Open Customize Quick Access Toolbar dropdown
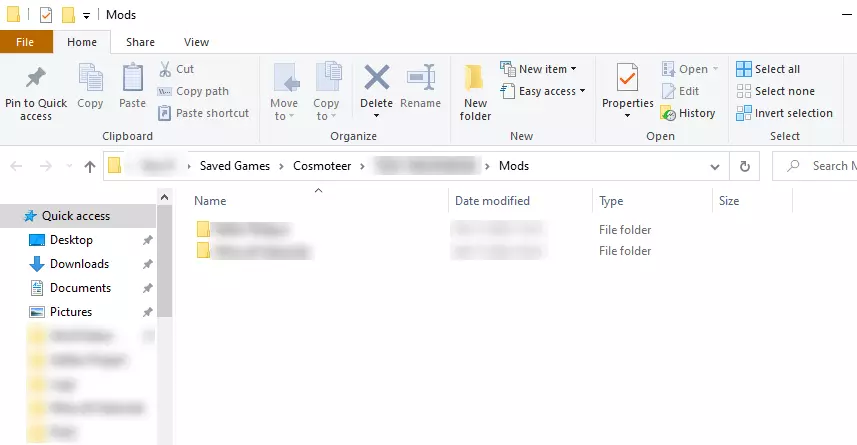Viewport: 857px width, 445px height. [86, 15]
